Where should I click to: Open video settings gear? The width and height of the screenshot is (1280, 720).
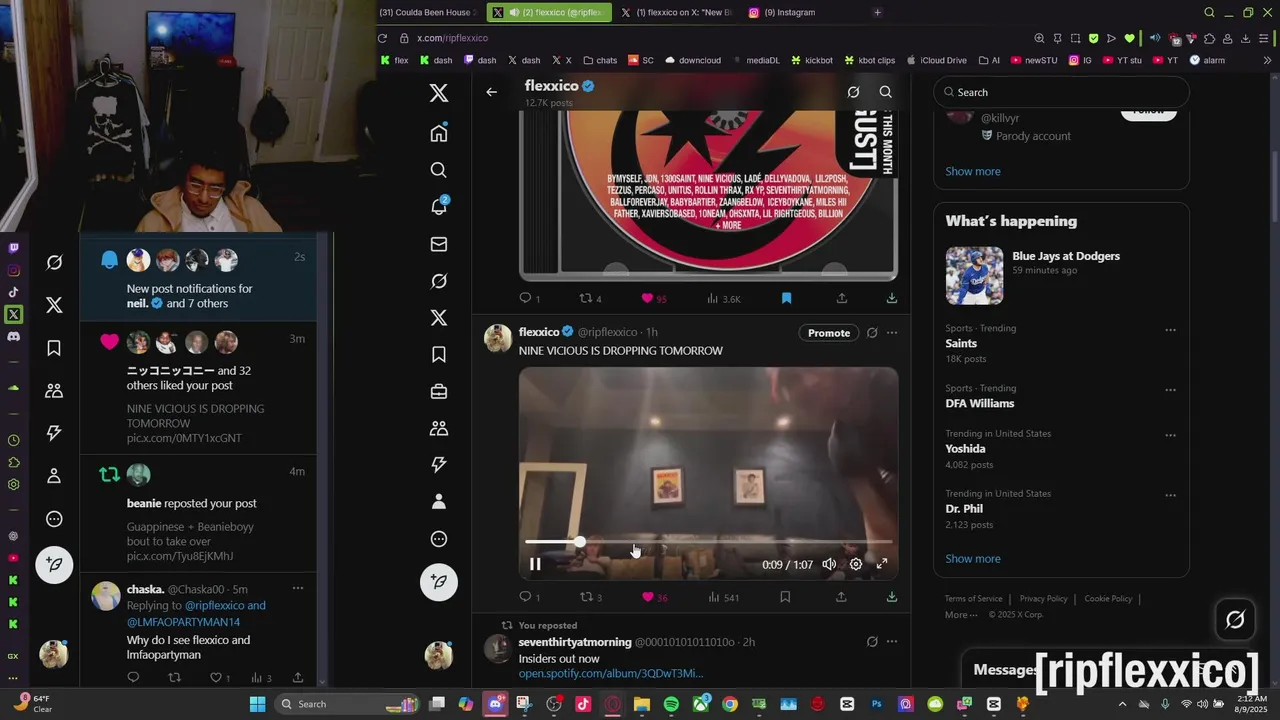tap(856, 564)
